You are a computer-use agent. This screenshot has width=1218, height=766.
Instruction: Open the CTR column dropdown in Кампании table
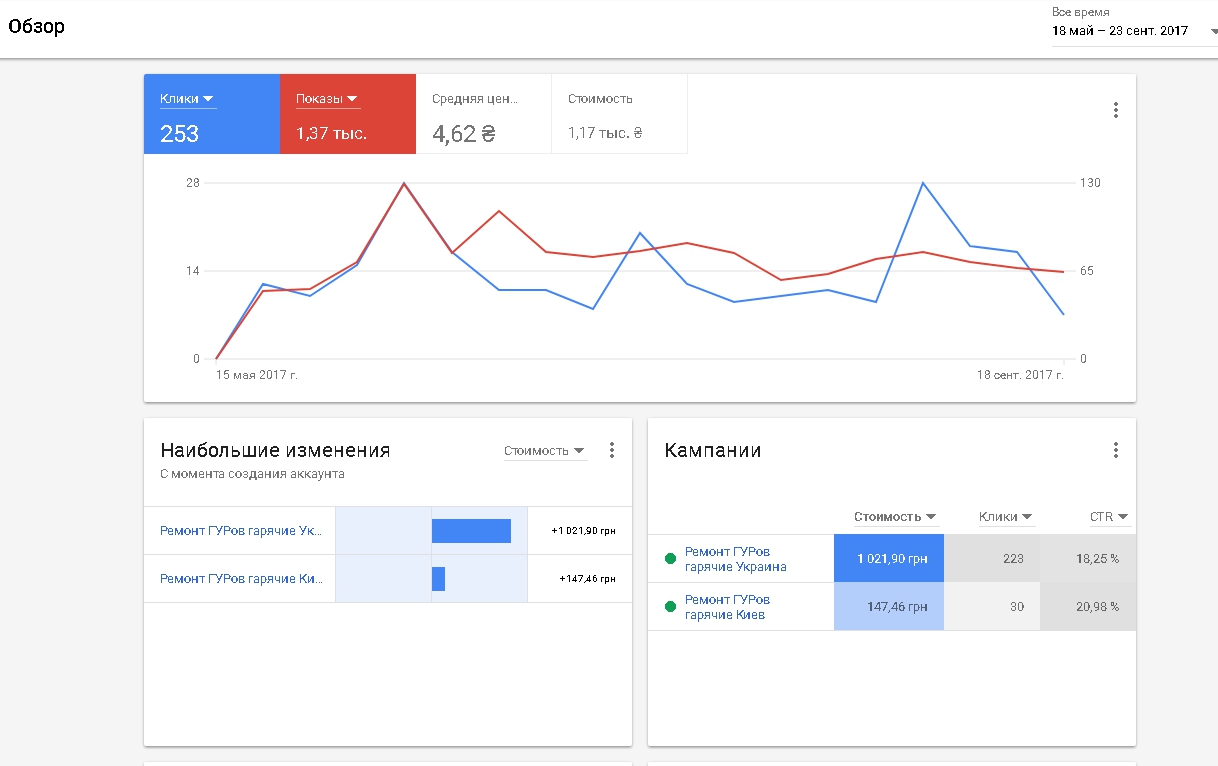1108,517
